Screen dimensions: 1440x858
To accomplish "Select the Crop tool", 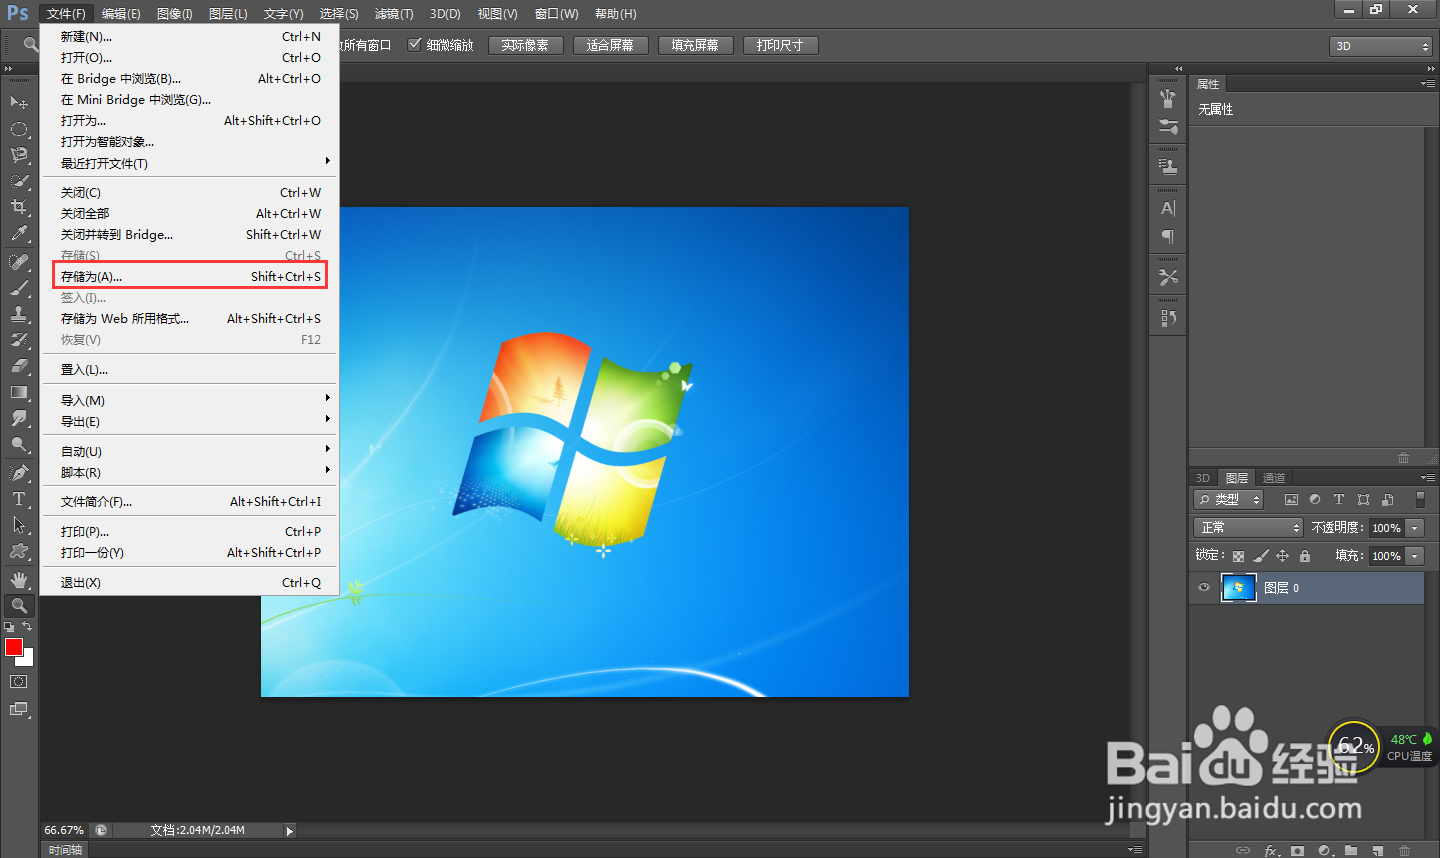I will (19, 207).
